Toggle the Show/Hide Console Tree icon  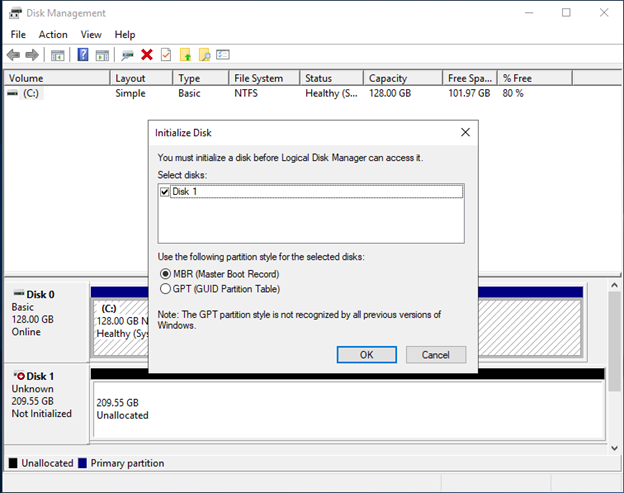tap(58, 55)
